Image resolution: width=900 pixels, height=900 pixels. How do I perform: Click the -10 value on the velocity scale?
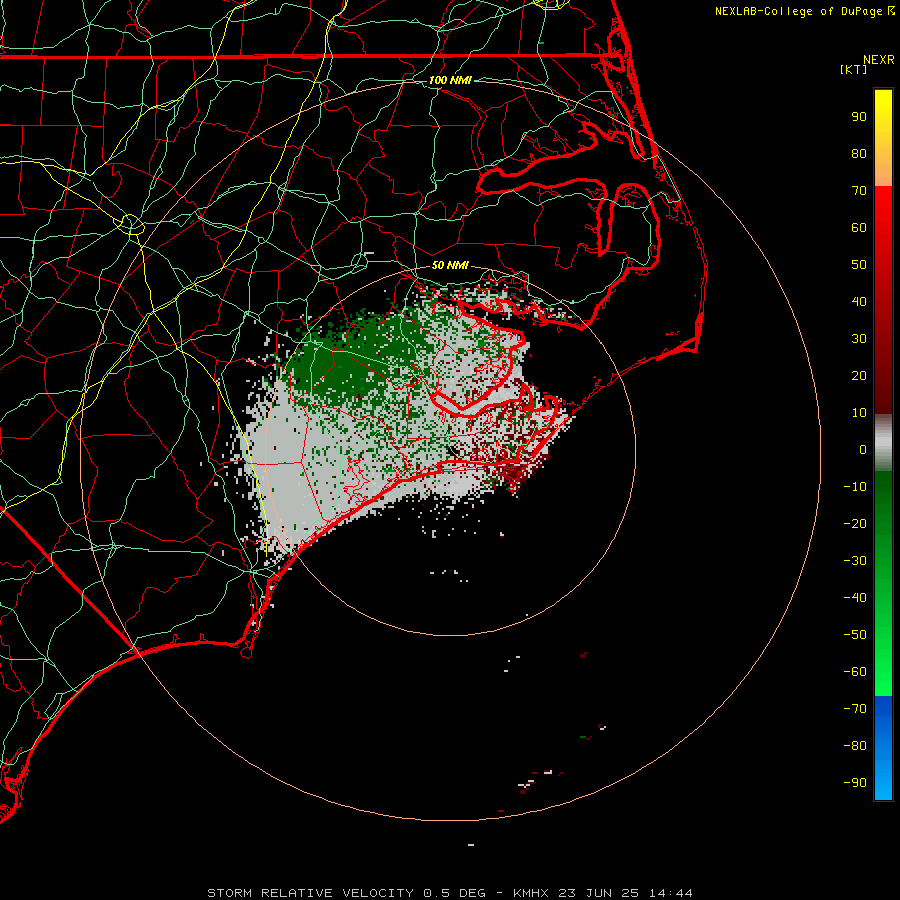855,487
